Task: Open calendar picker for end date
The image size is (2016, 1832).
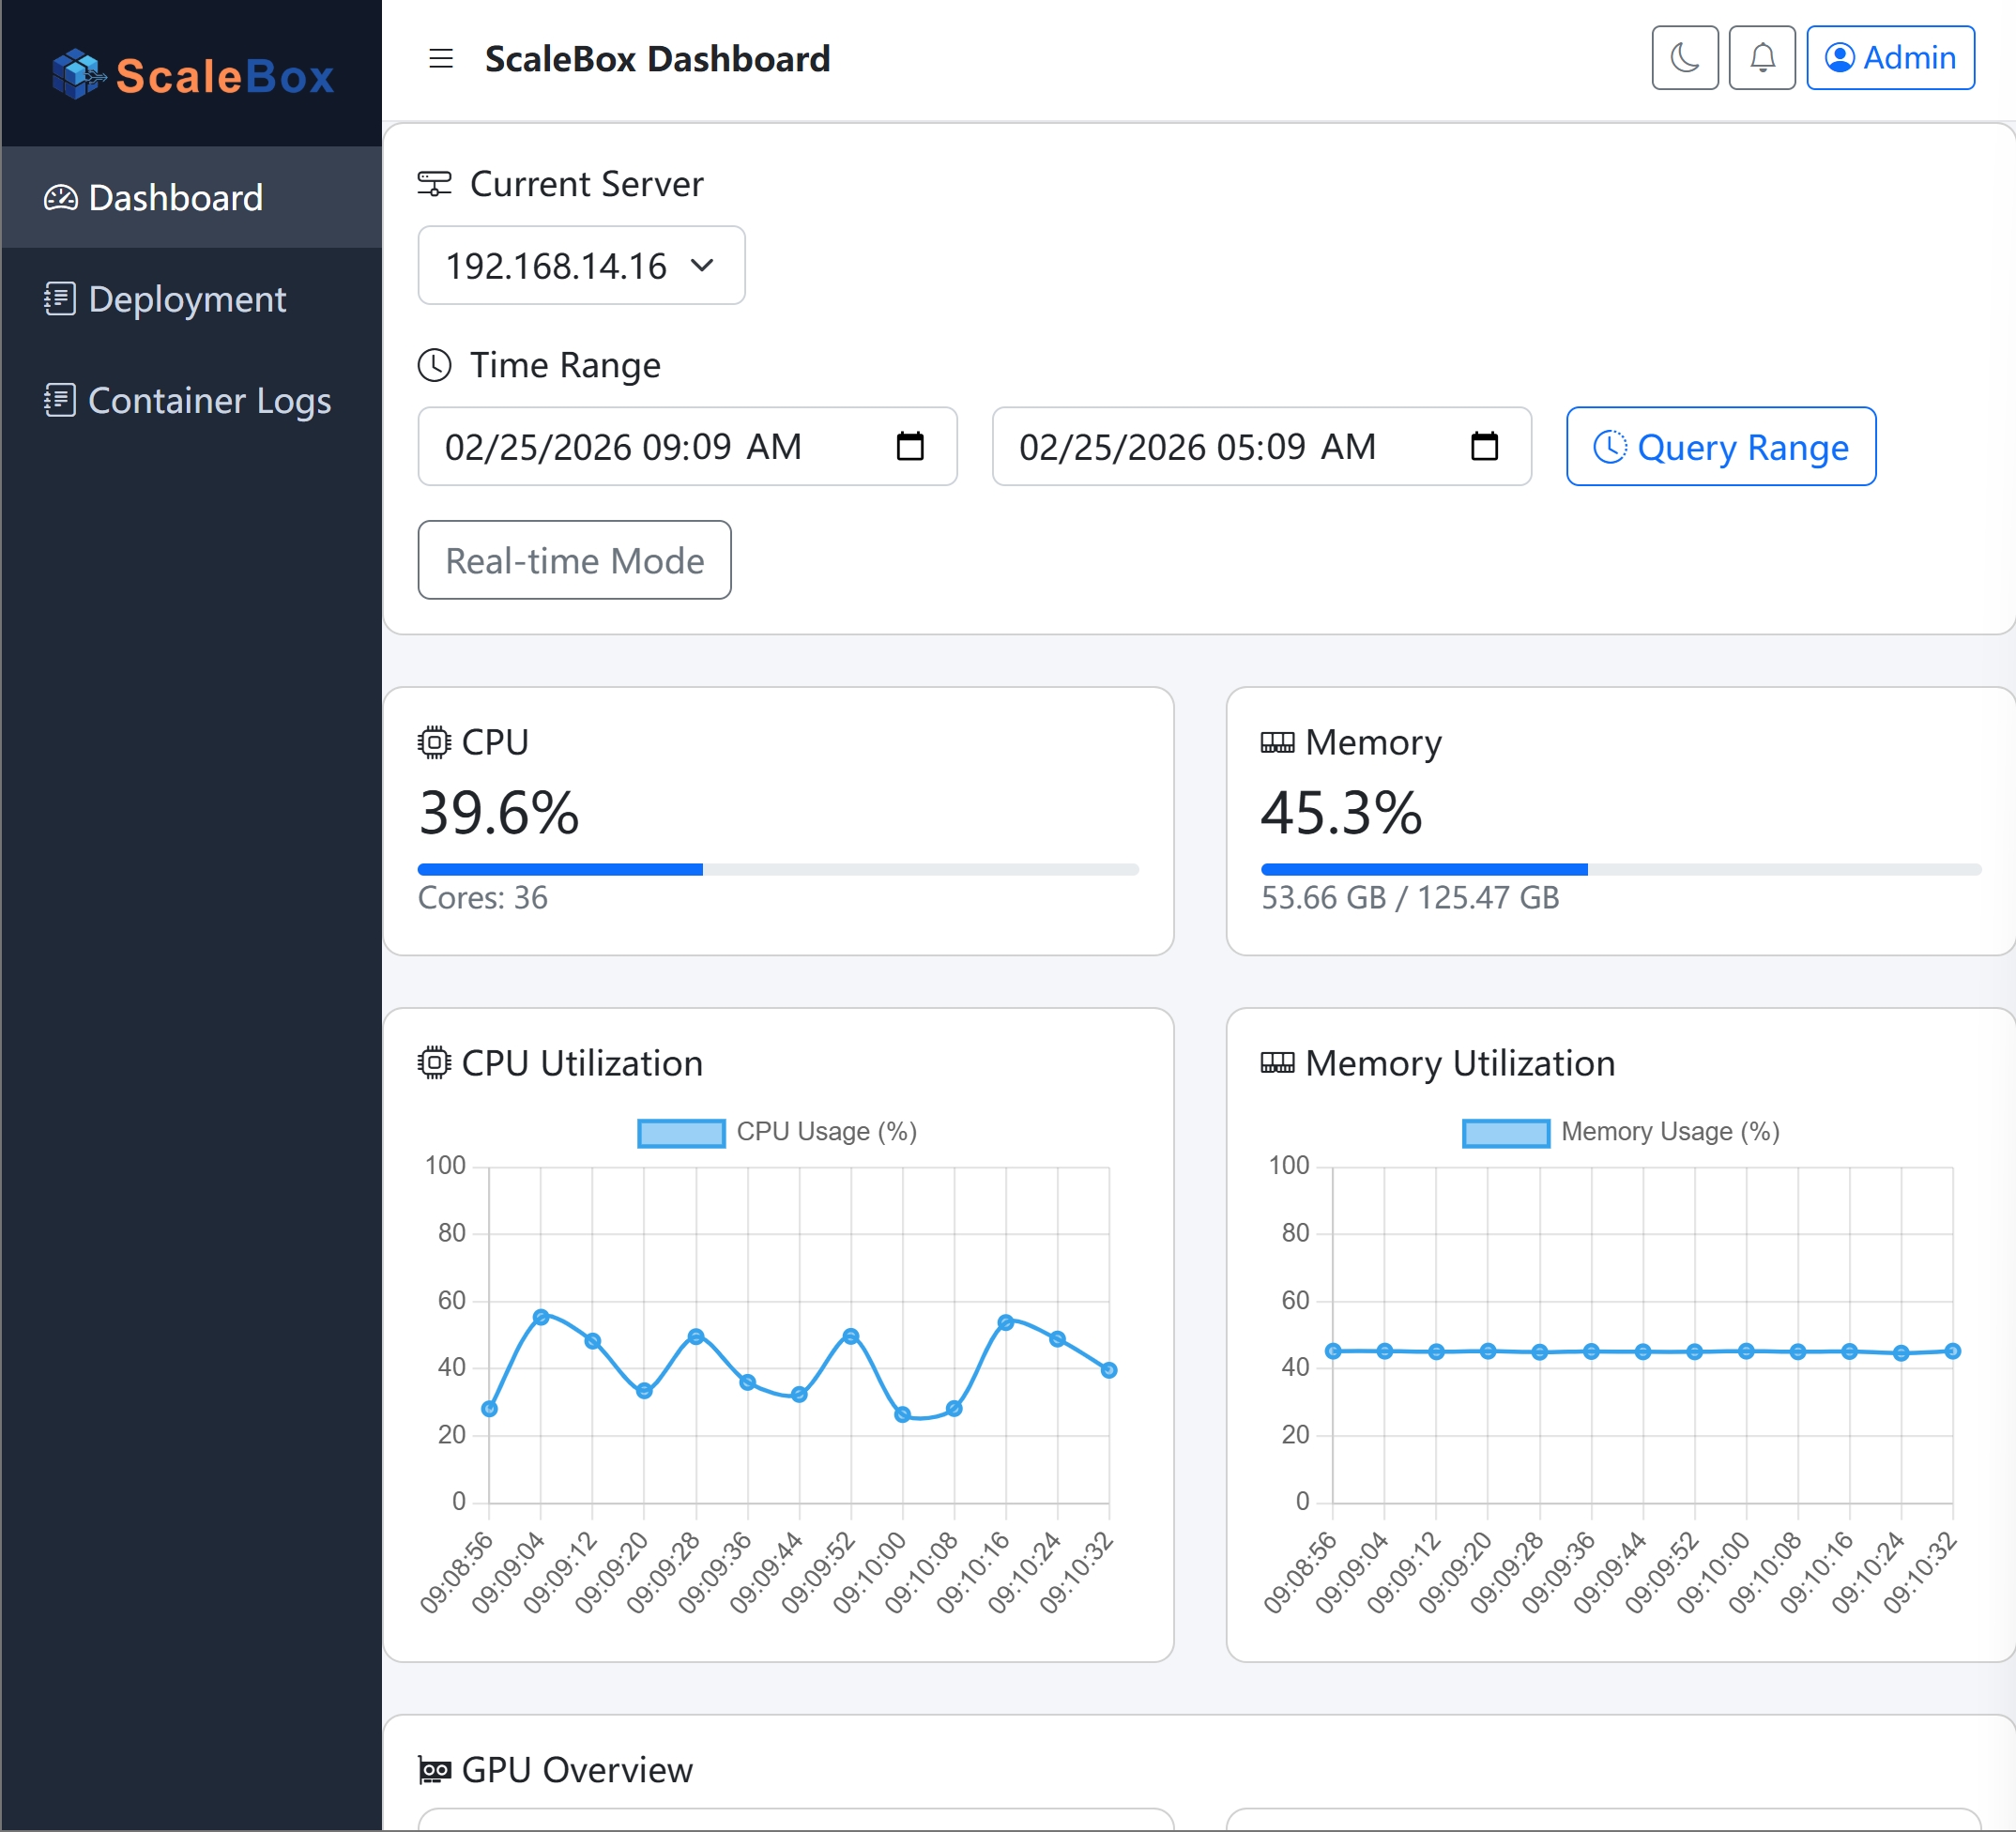Action: pyautogui.click(x=1484, y=446)
